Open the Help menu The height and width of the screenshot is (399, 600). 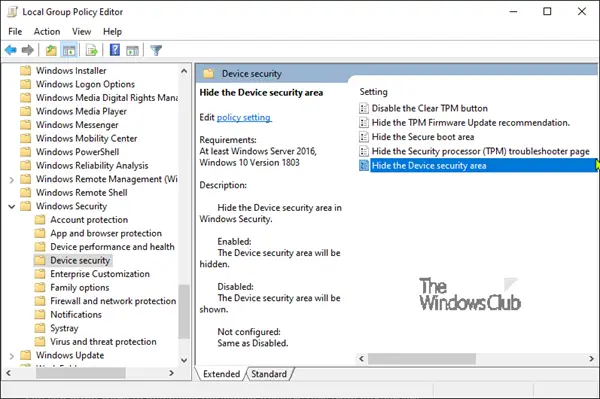[112, 31]
